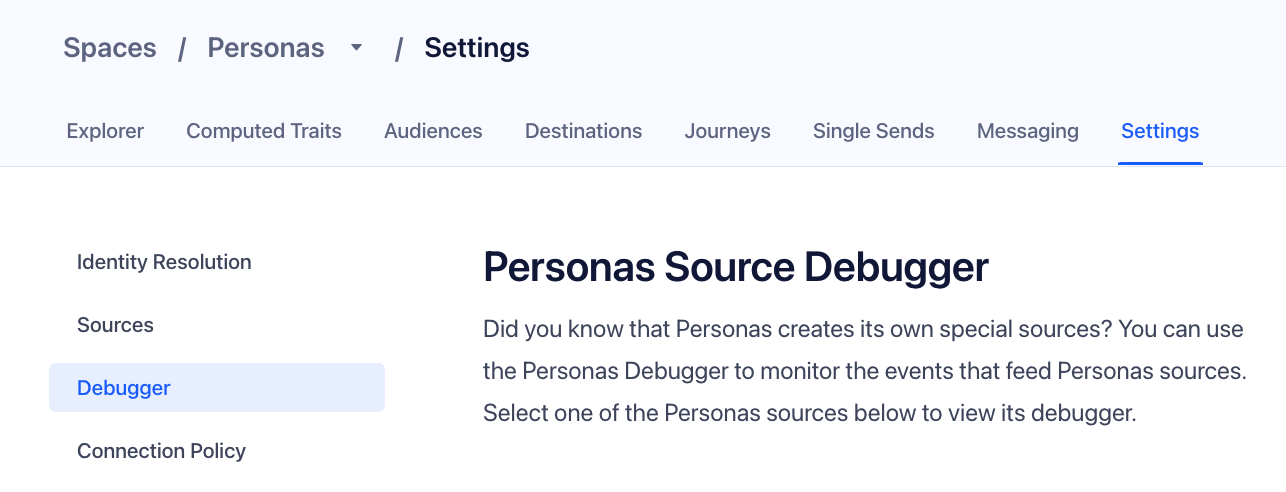Go to the Journeys tab

(727, 131)
